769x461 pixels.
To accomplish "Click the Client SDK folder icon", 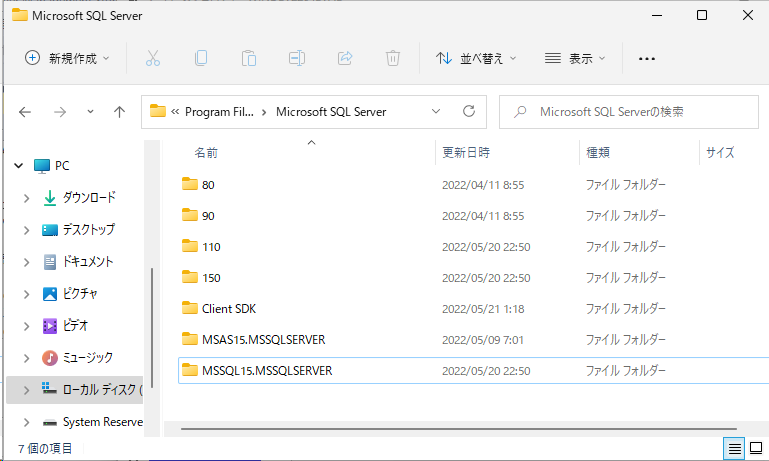I will click(190, 307).
